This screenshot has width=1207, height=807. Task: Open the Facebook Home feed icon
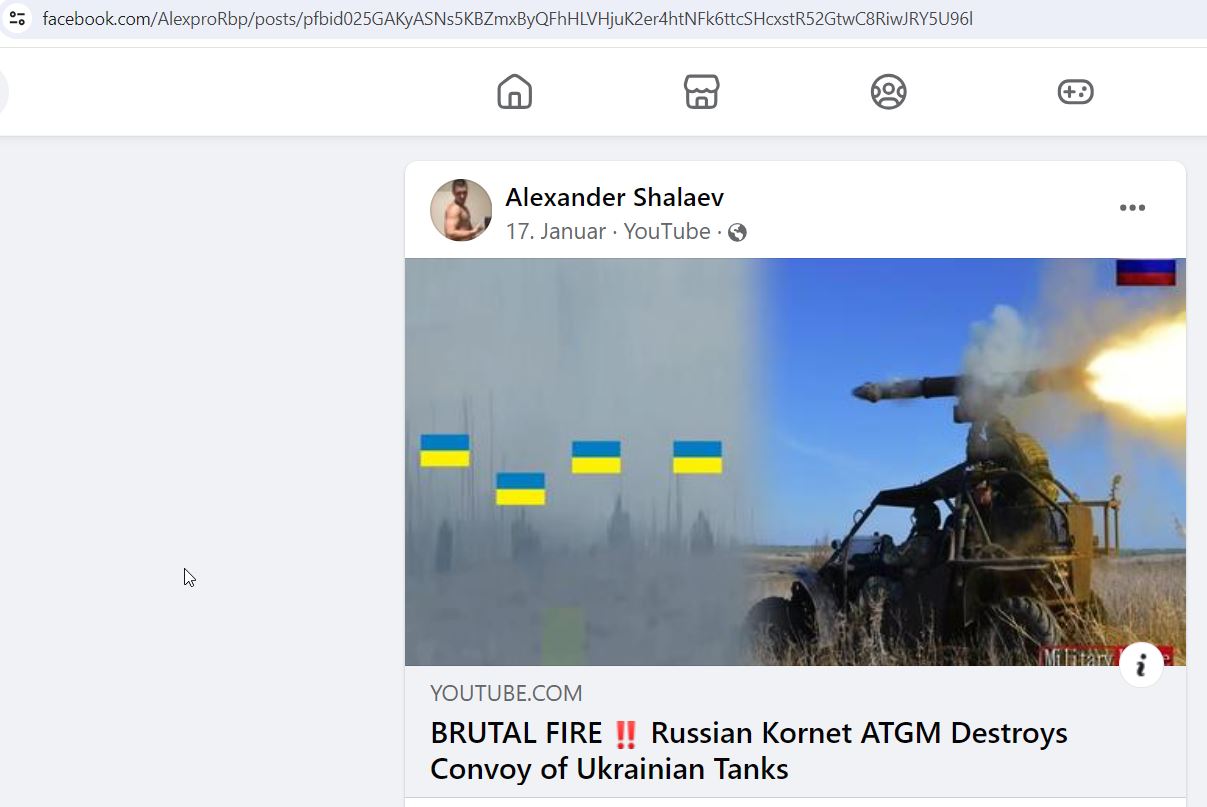tap(515, 92)
